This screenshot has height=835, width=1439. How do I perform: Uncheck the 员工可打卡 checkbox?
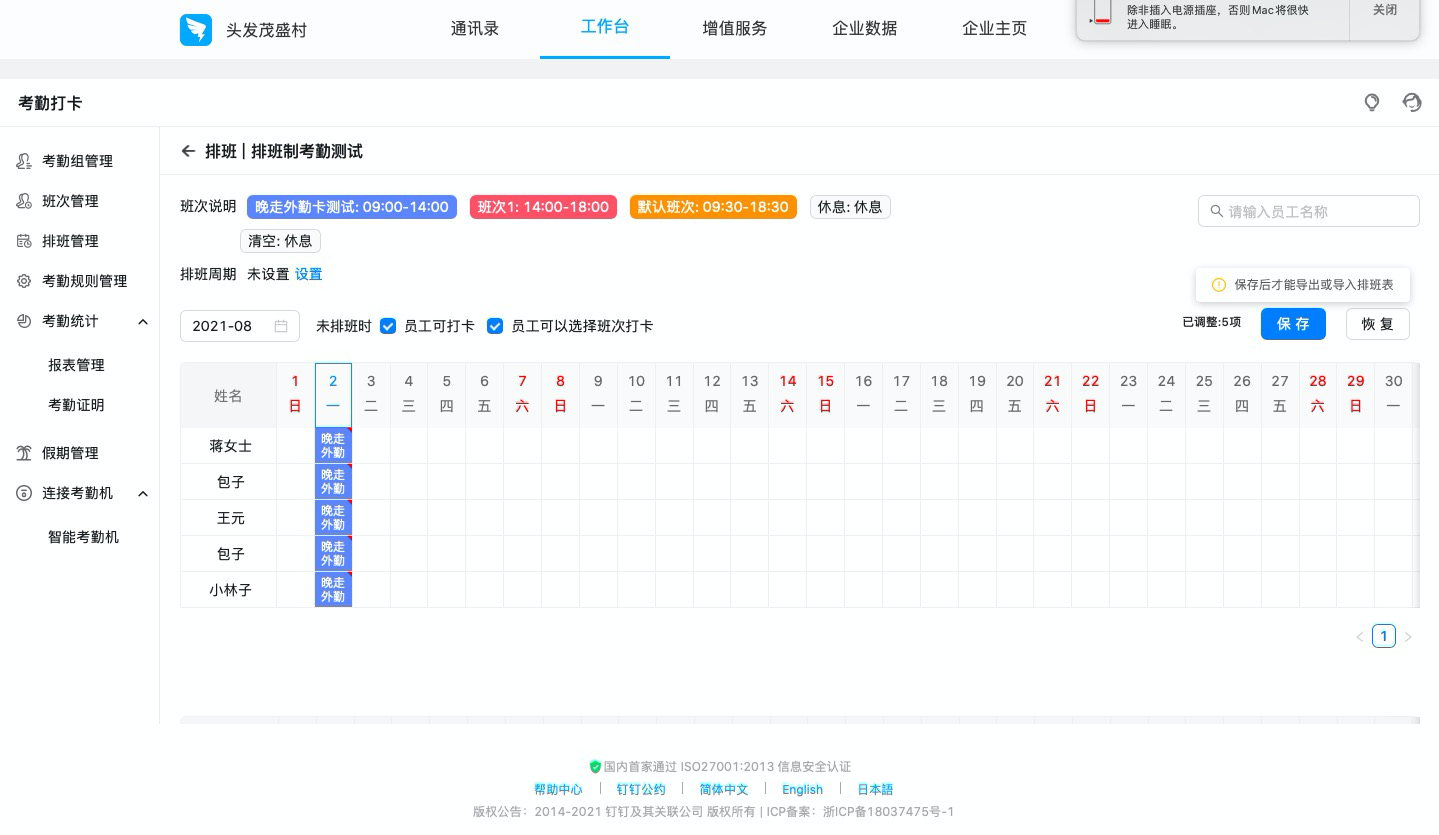(388, 326)
